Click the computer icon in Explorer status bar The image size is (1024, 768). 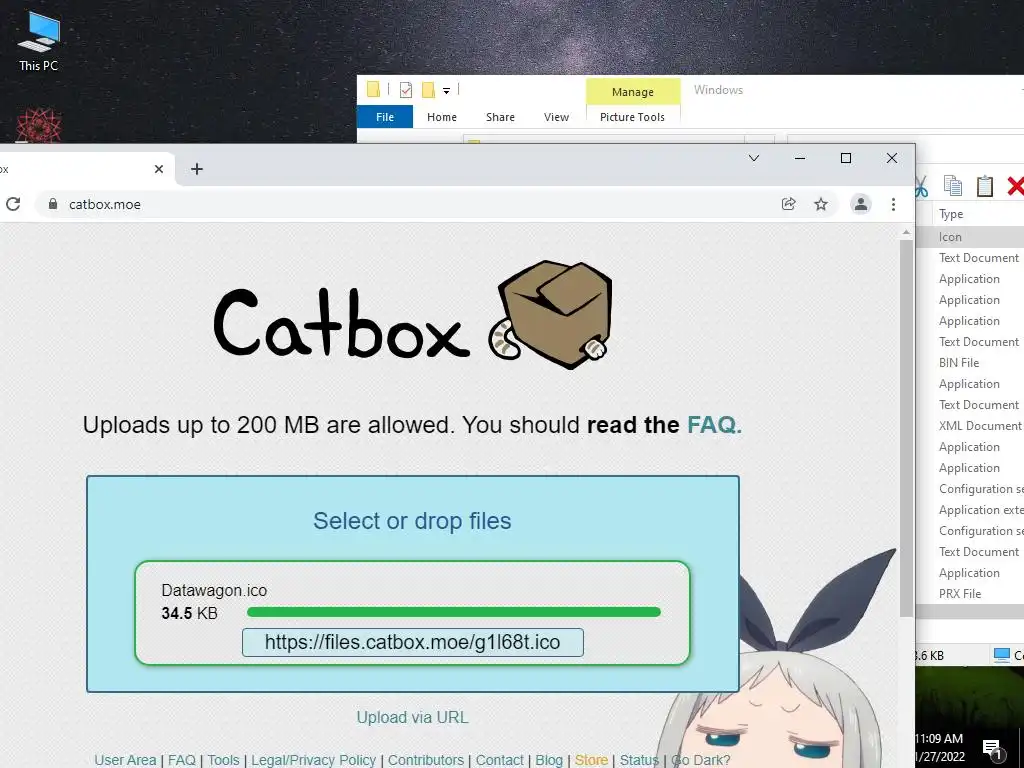[x=1001, y=654]
